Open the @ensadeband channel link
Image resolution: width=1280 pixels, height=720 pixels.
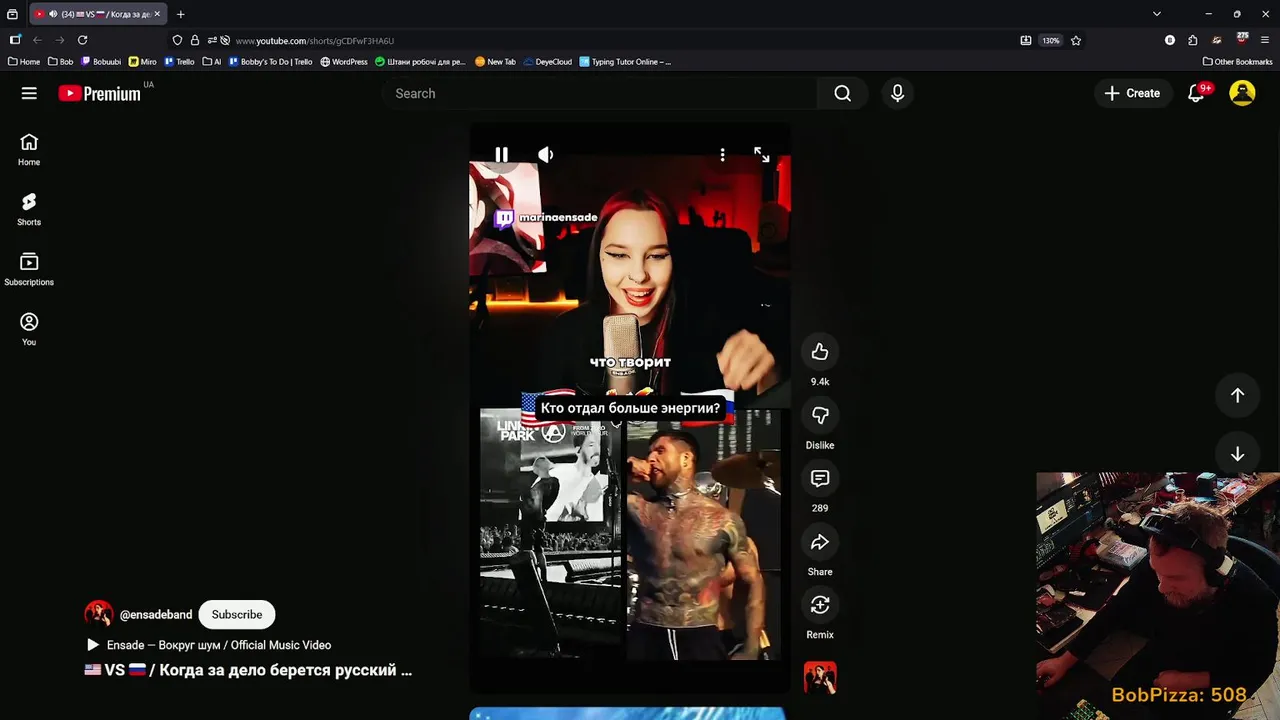tap(156, 615)
